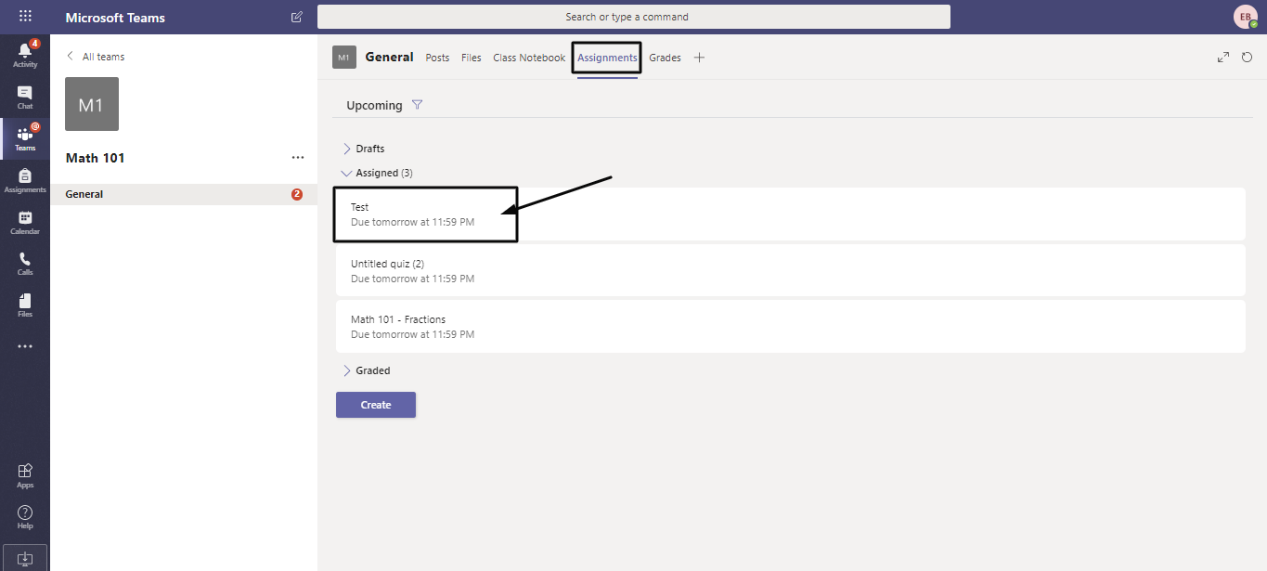This screenshot has width=1267, height=571.
Task: Select the Assignments tab
Action: (607, 58)
